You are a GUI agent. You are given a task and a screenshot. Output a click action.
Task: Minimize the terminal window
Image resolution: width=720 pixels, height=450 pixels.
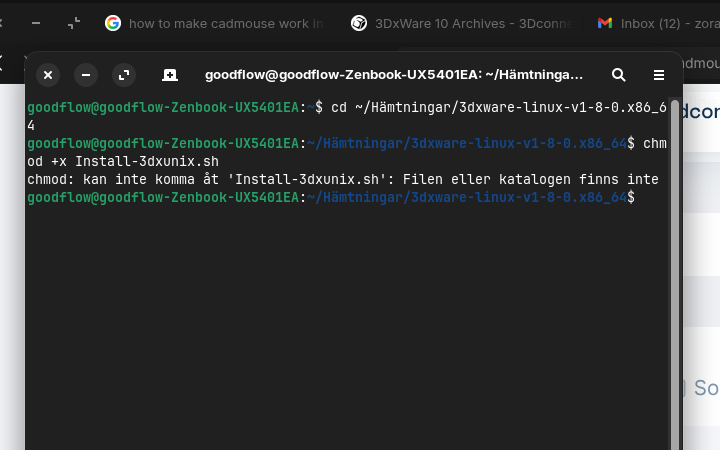pyautogui.click(x=86, y=75)
